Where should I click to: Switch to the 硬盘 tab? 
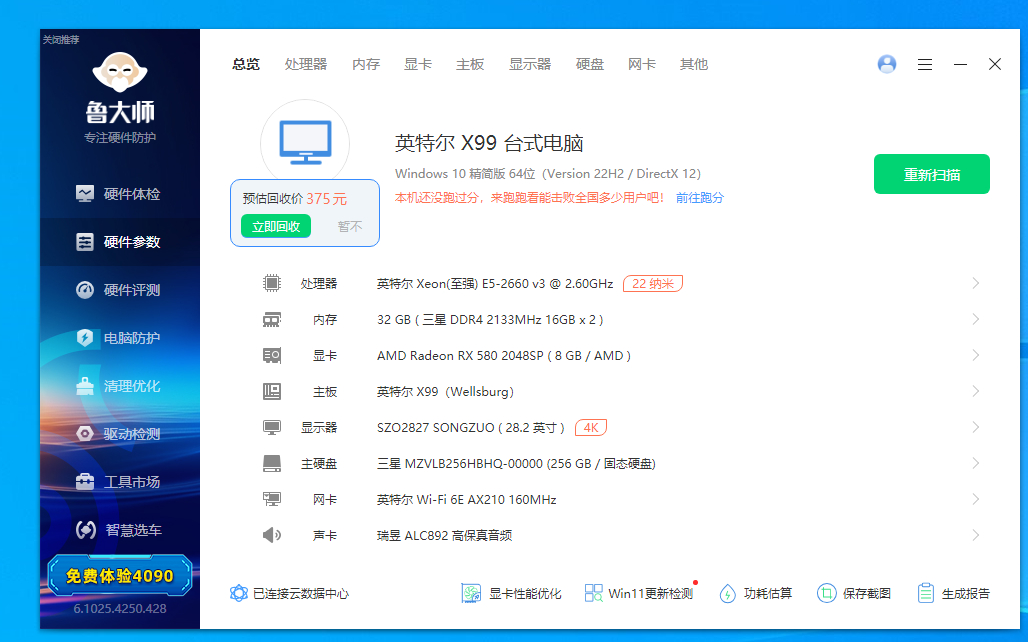click(x=589, y=64)
